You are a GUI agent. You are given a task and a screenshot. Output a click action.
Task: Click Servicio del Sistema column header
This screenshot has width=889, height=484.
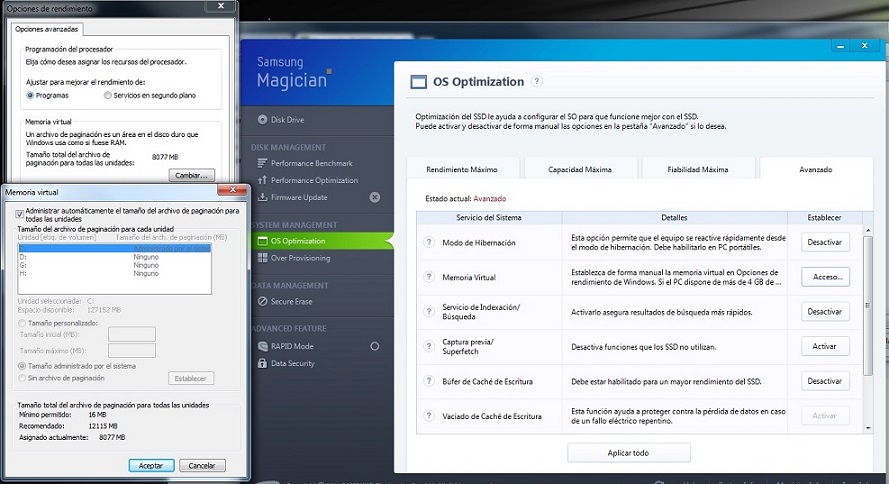click(489, 218)
